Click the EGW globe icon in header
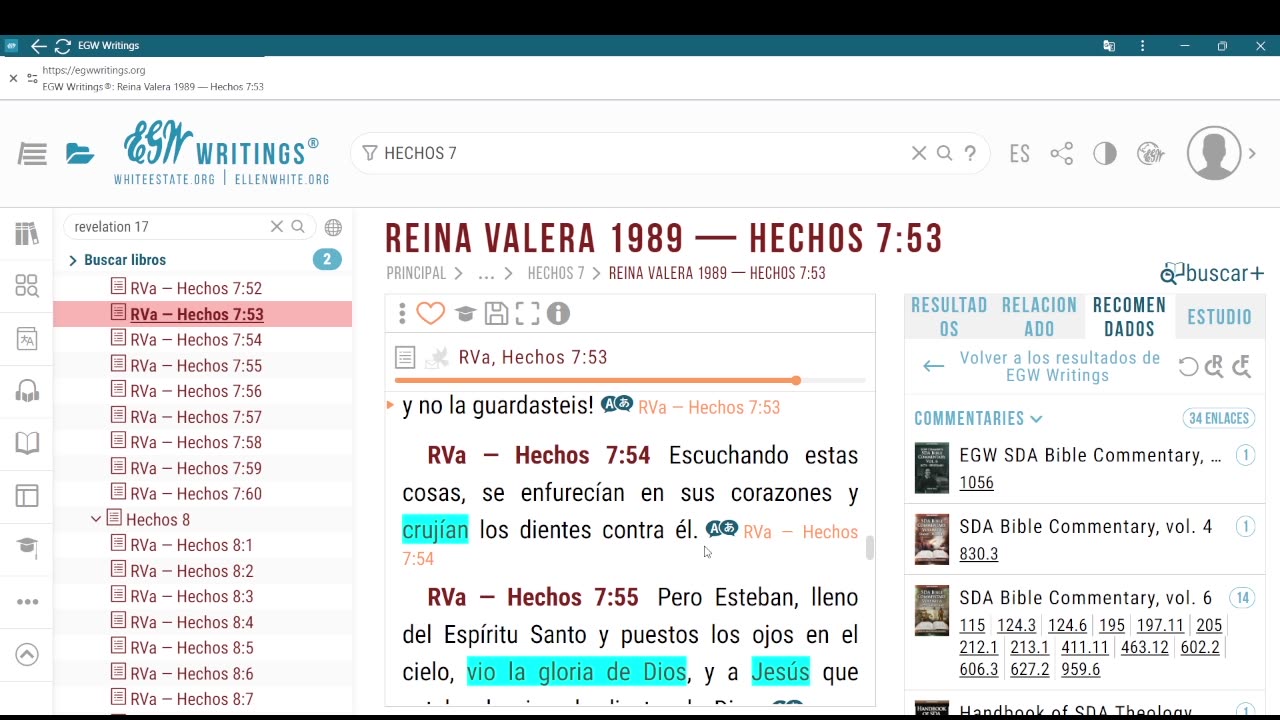Viewport: 1280px width, 720px height. (x=1151, y=153)
